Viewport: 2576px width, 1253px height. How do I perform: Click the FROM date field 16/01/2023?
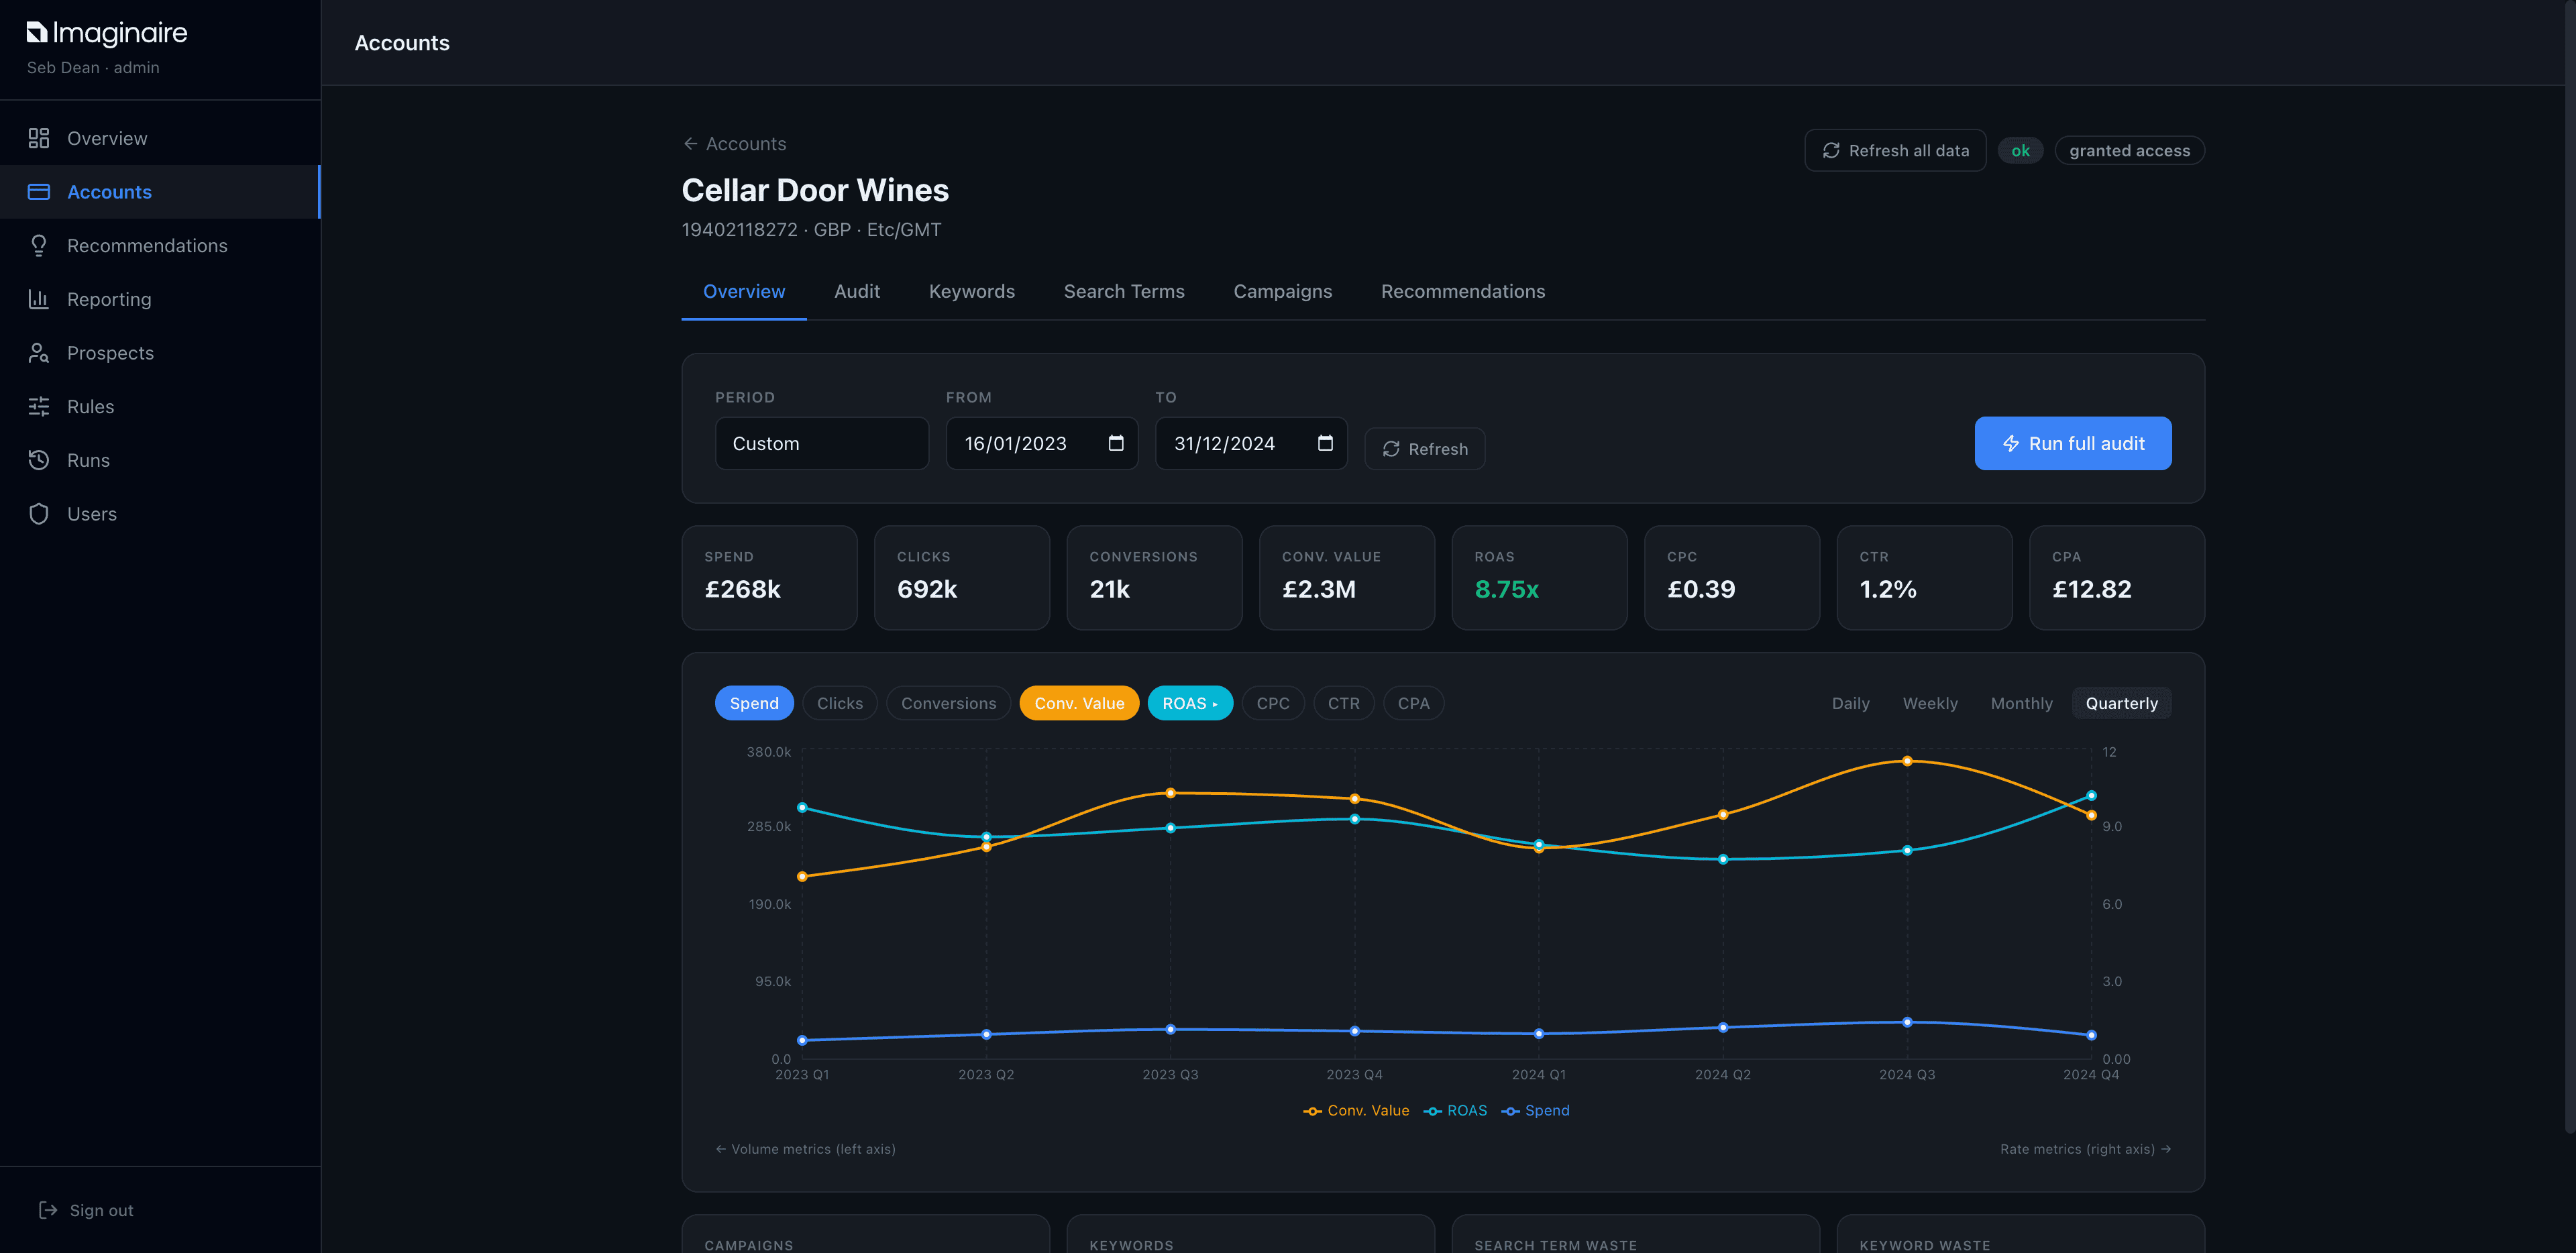coord(1042,443)
